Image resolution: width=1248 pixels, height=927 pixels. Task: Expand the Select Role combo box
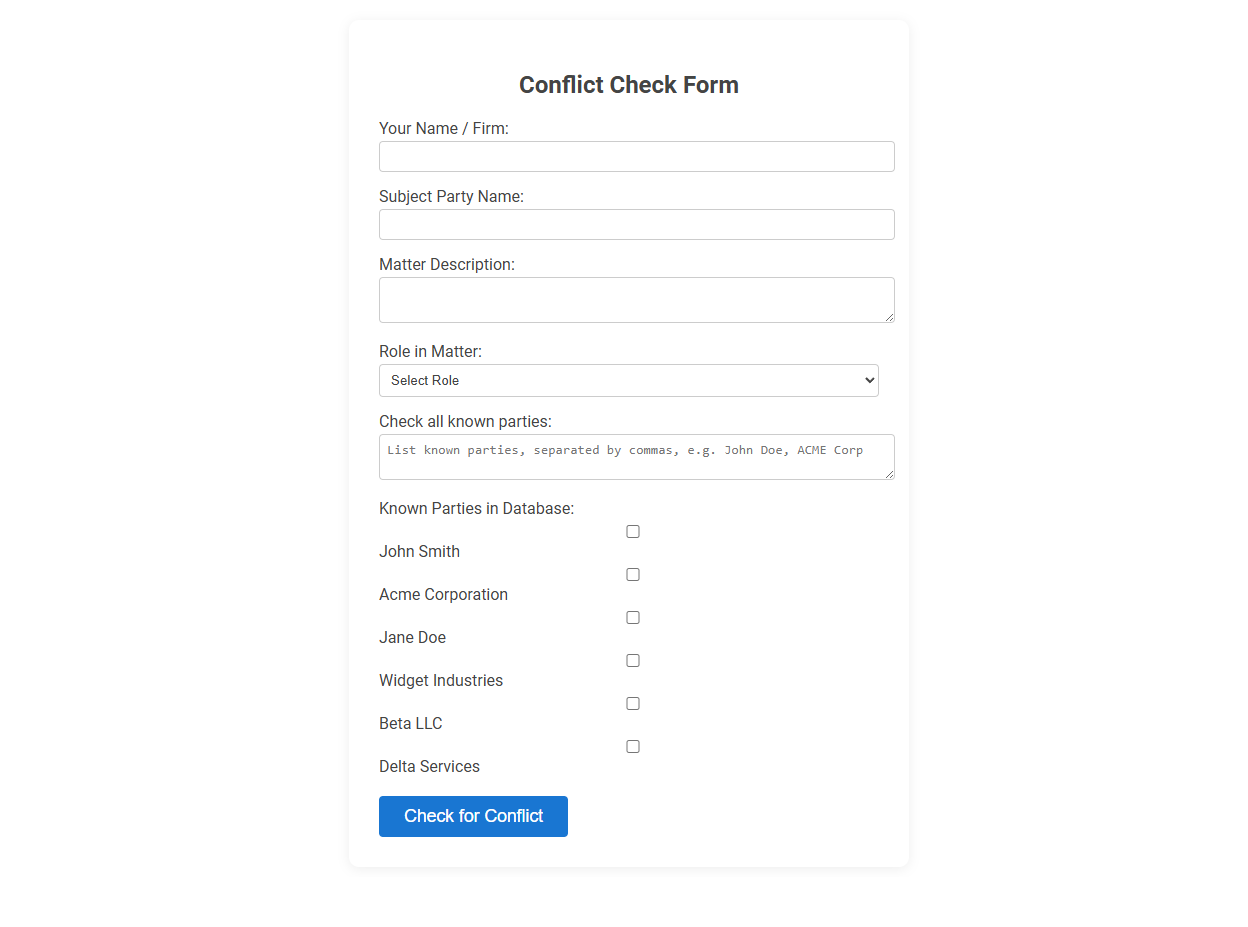pos(628,380)
